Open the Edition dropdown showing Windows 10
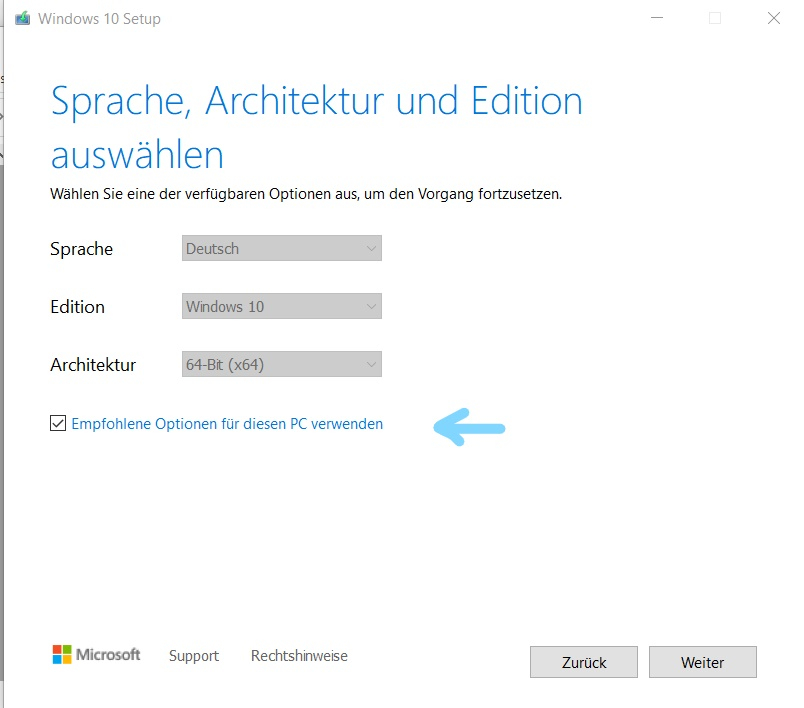 282,306
